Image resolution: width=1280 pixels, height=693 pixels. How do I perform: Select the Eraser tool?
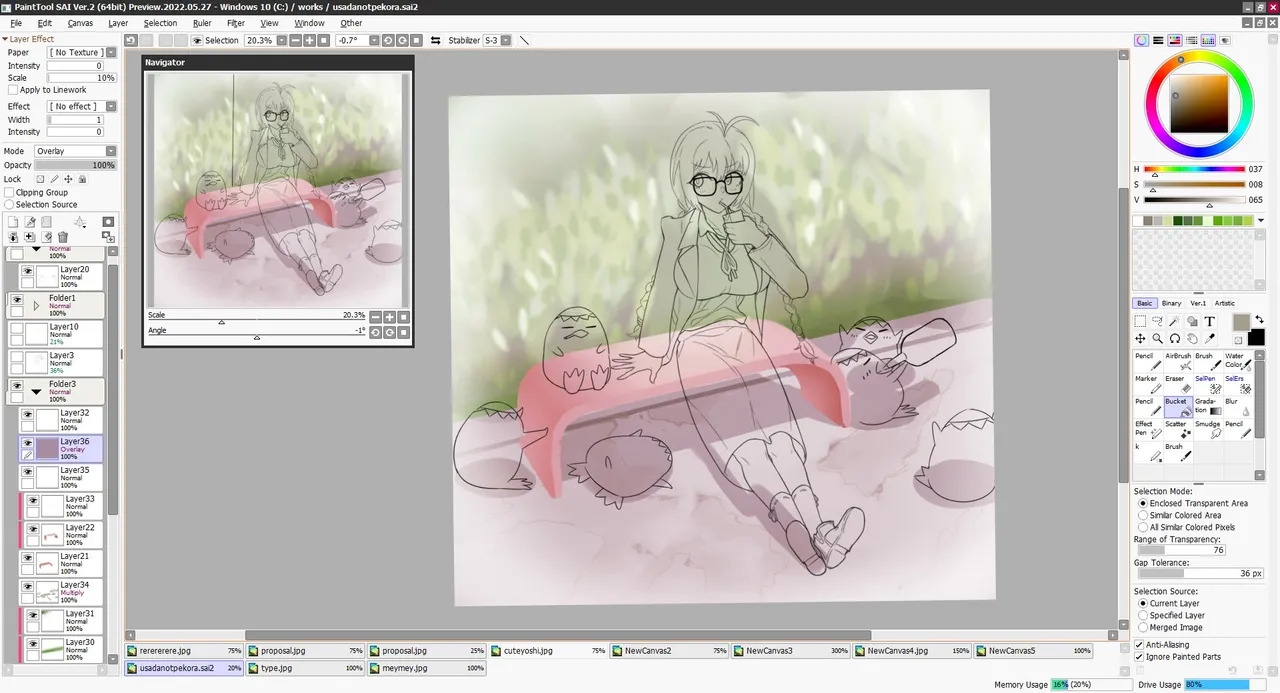tap(1177, 384)
